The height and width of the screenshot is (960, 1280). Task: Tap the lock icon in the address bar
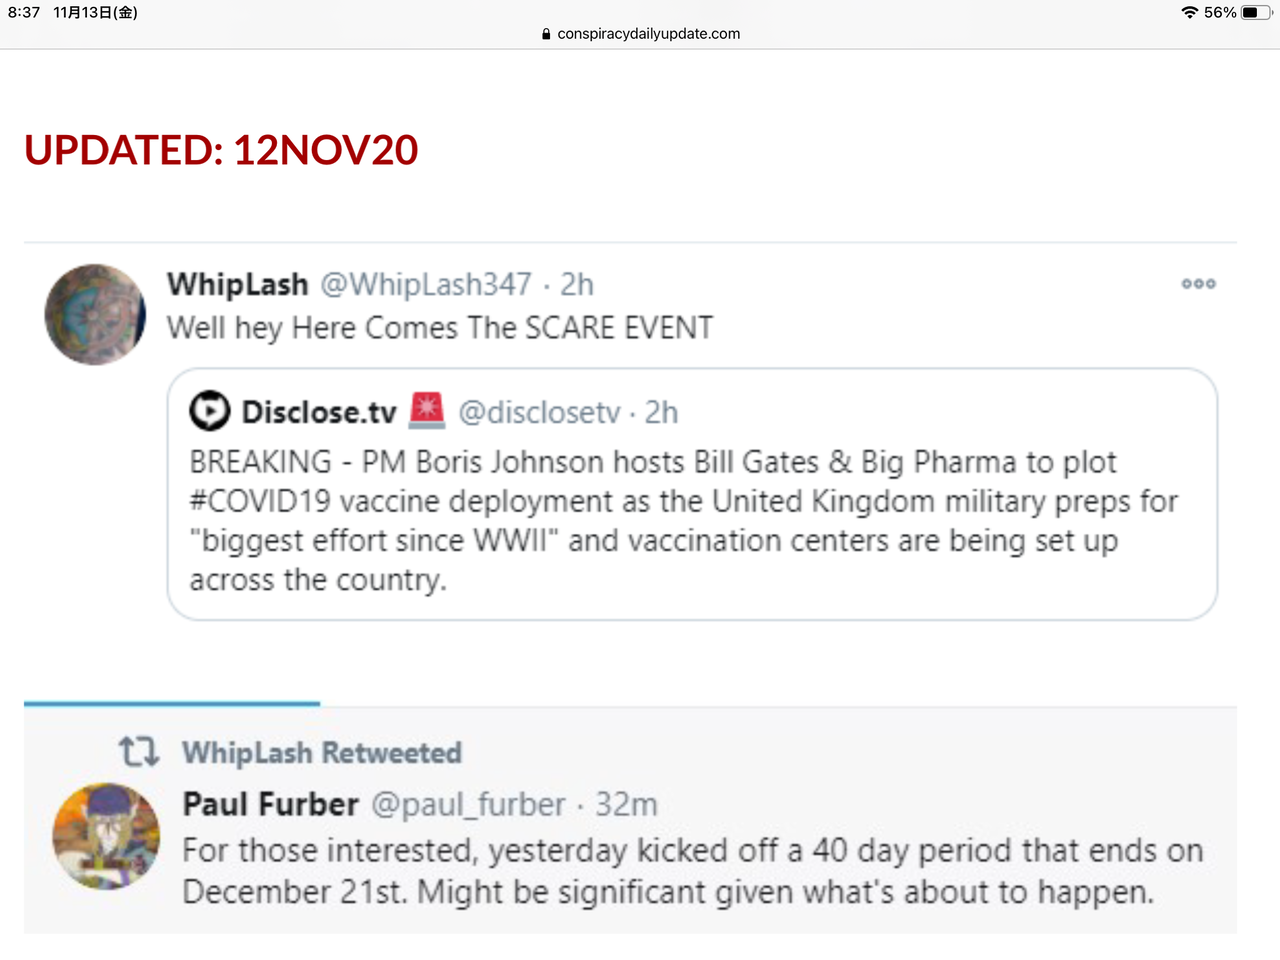tap(546, 34)
